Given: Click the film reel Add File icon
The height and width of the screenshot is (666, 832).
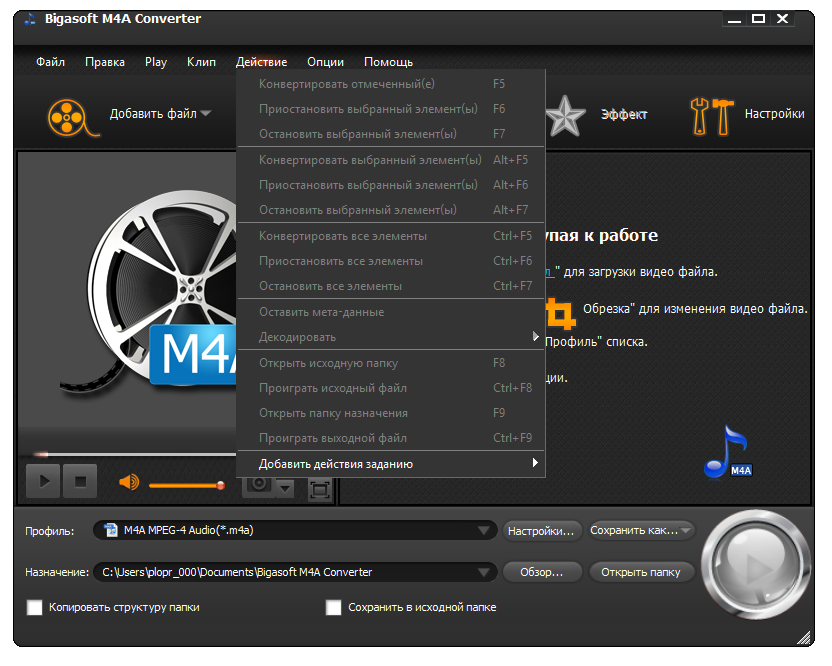Looking at the screenshot, I should pyautogui.click(x=72, y=117).
